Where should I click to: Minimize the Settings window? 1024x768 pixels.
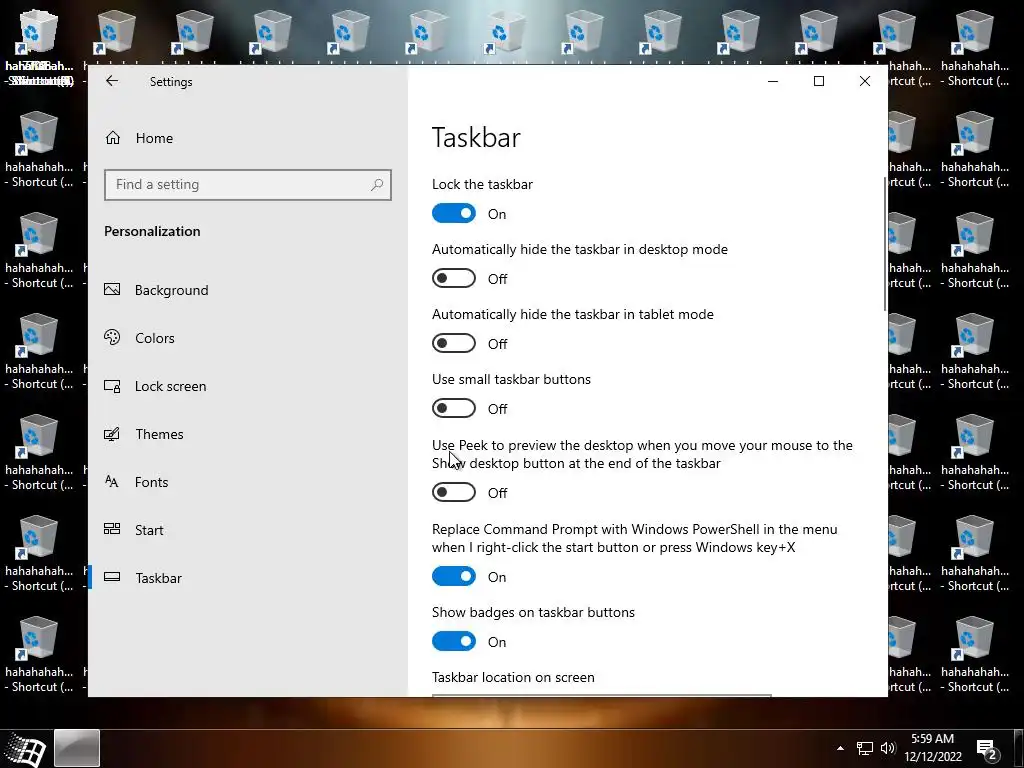pyautogui.click(x=773, y=81)
